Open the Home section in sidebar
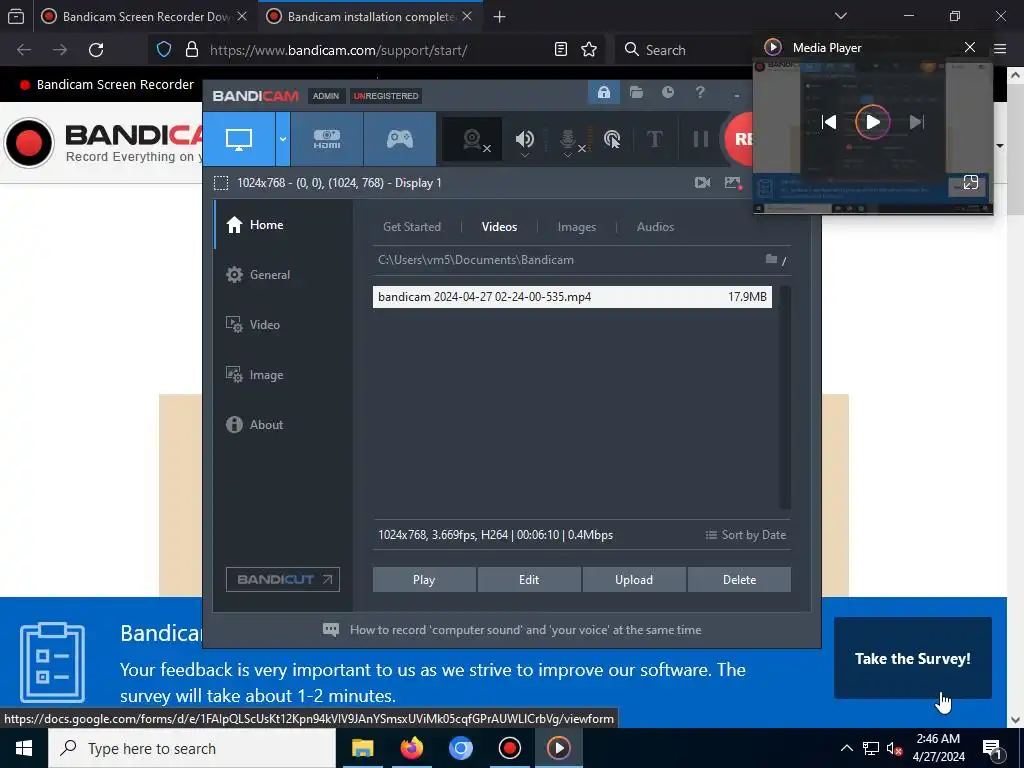 (x=283, y=225)
